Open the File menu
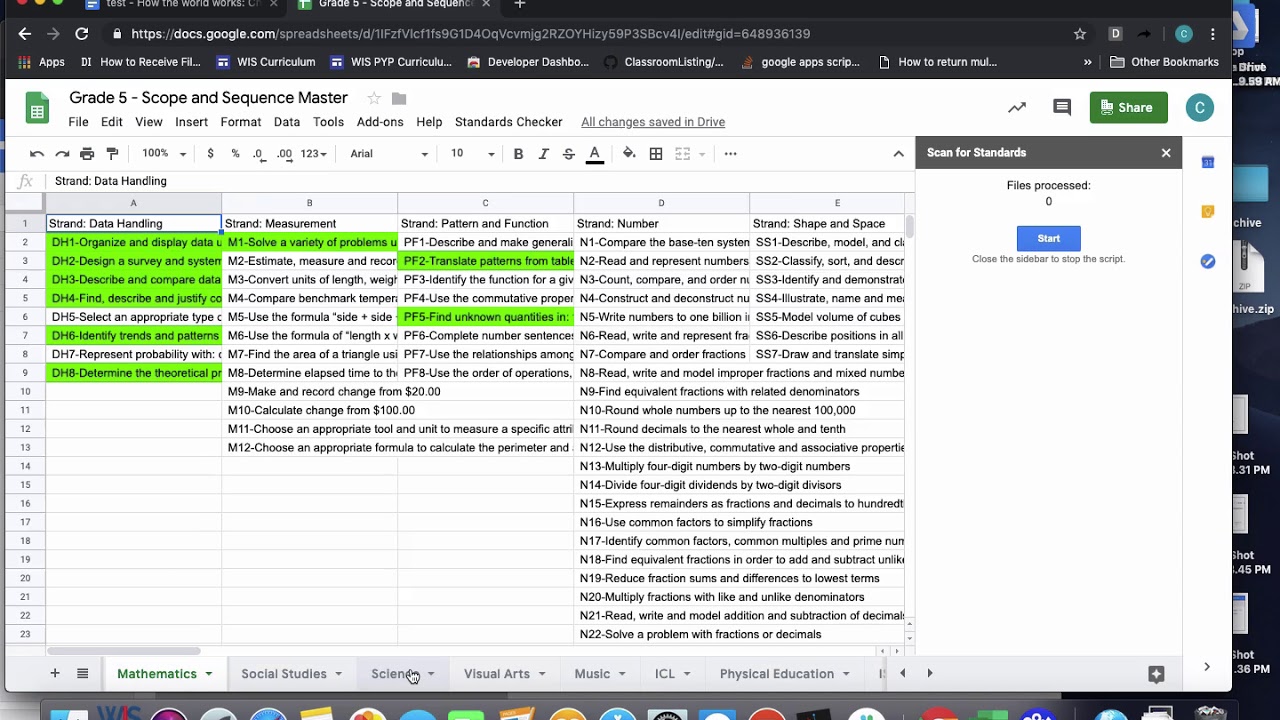Image resolution: width=1280 pixels, height=720 pixels. [x=78, y=122]
